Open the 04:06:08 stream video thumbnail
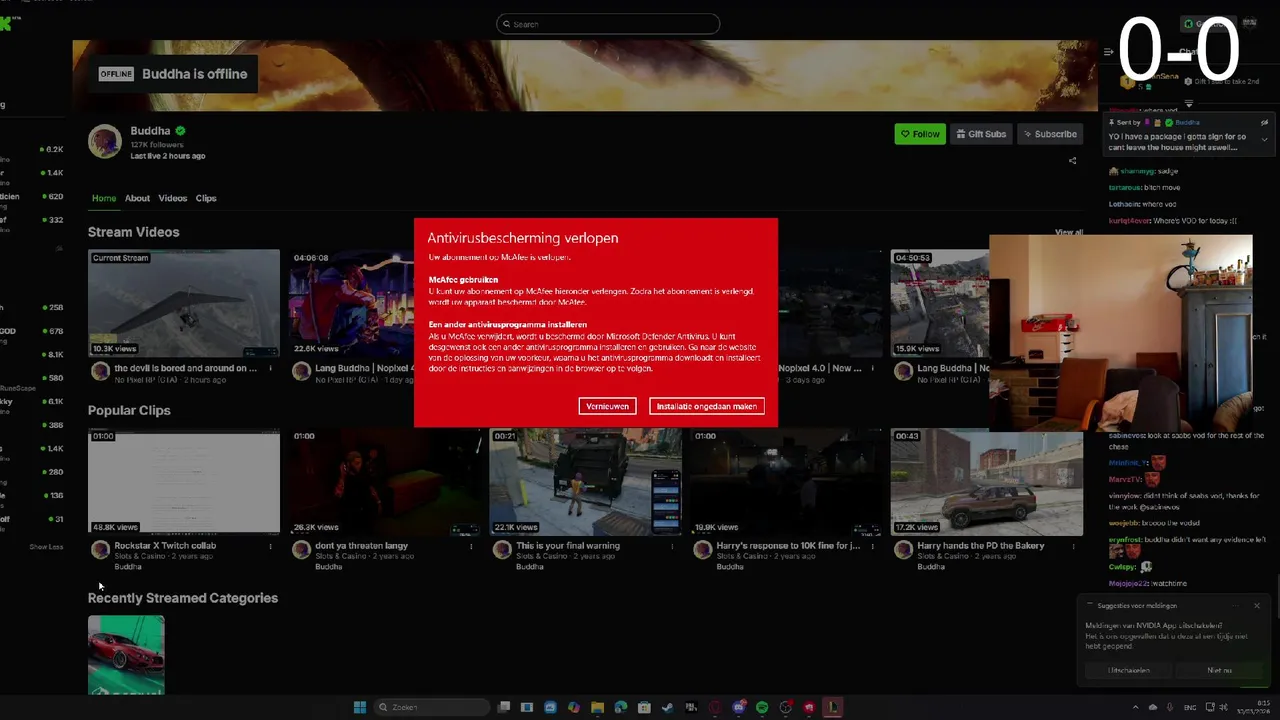This screenshot has height=720, width=1280. click(352, 303)
